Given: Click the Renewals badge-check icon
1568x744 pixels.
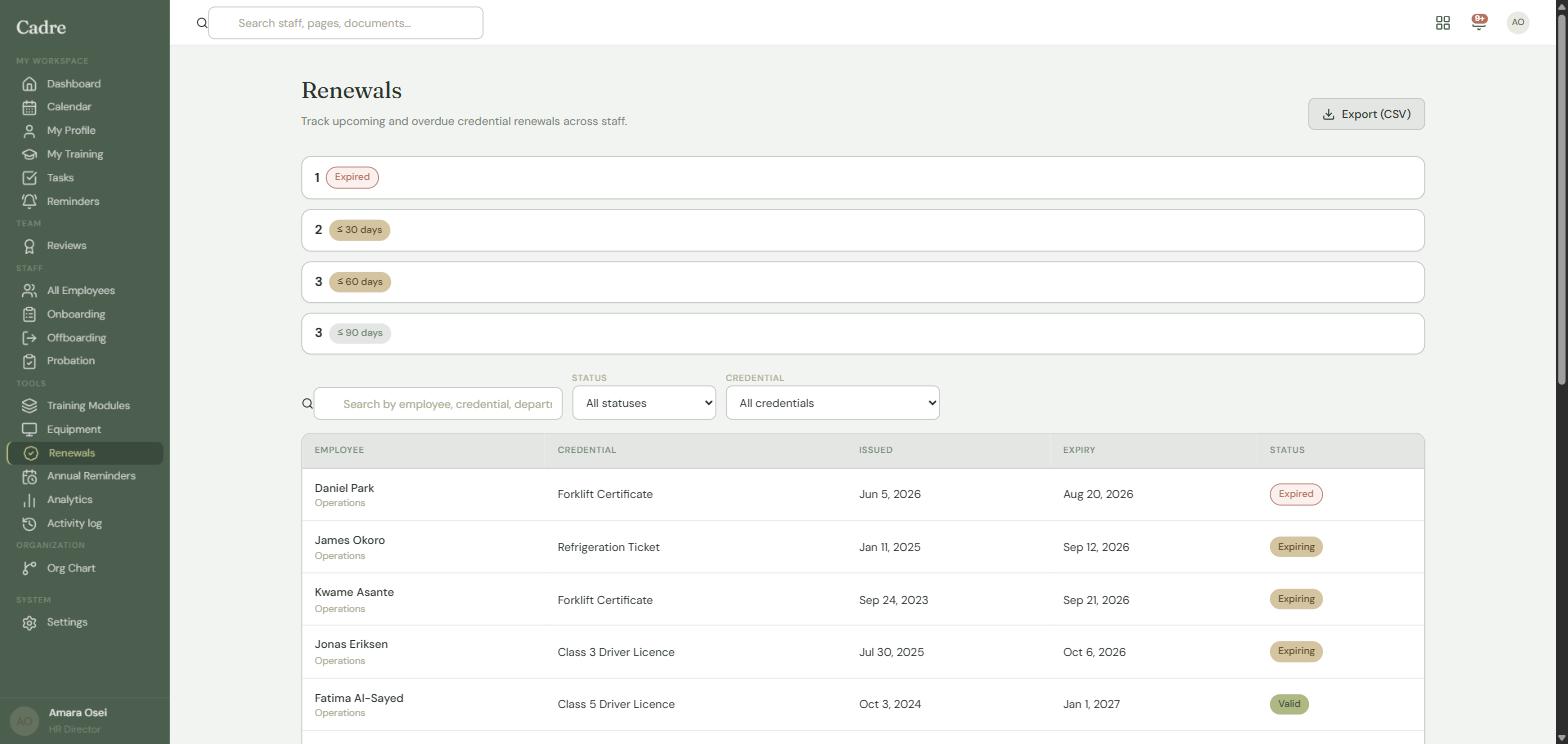Looking at the screenshot, I should (x=31, y=453).
